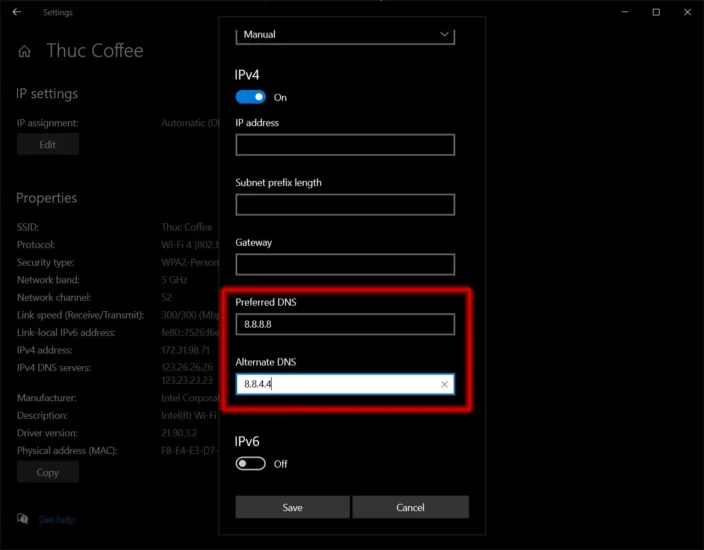Screen dimensions: 704x550
Task: Copy the network properties
Action: [x=48, y=472]
